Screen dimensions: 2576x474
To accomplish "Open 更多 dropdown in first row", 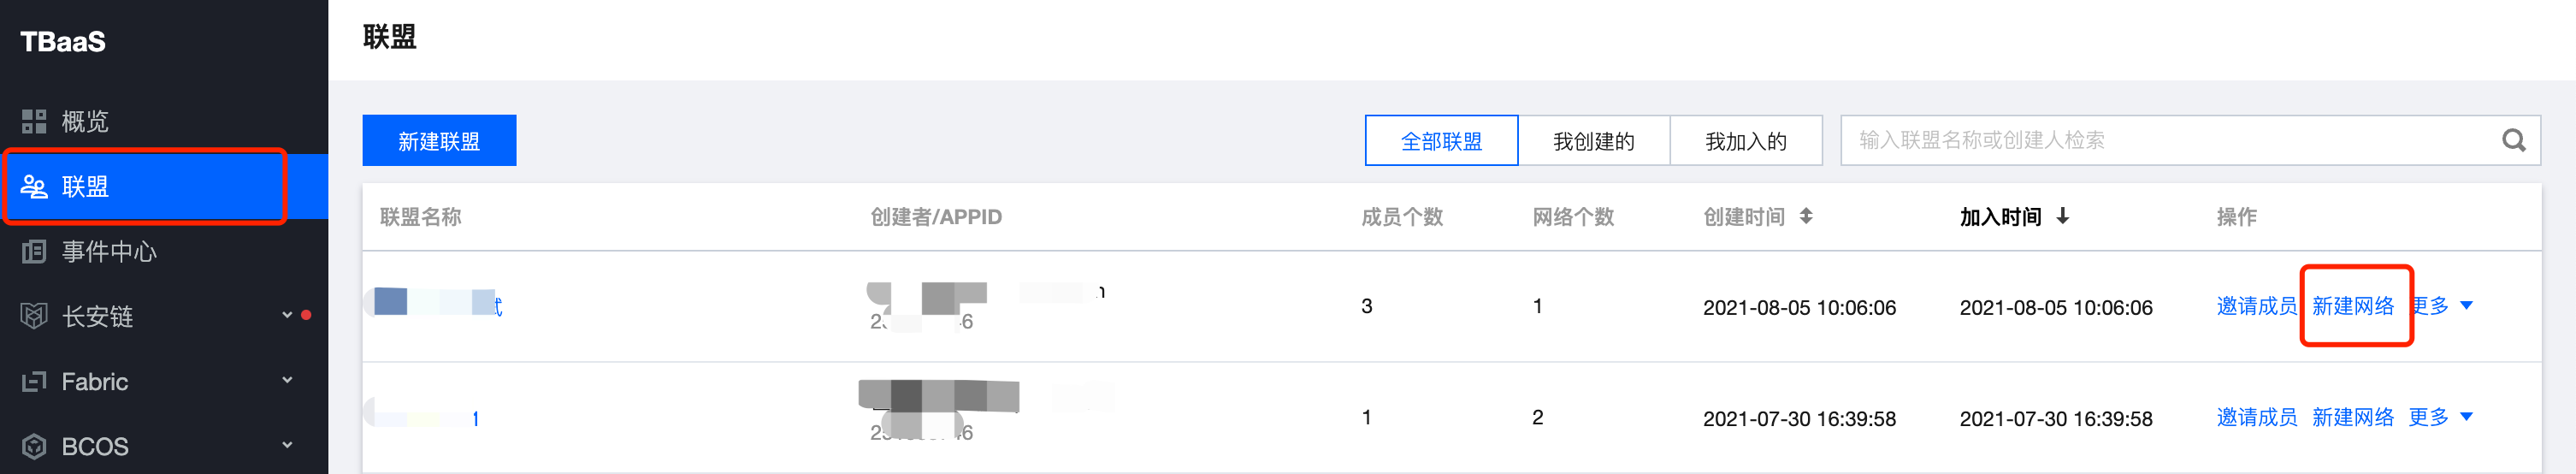I will pyautogui.click(x=2441, y=306).
